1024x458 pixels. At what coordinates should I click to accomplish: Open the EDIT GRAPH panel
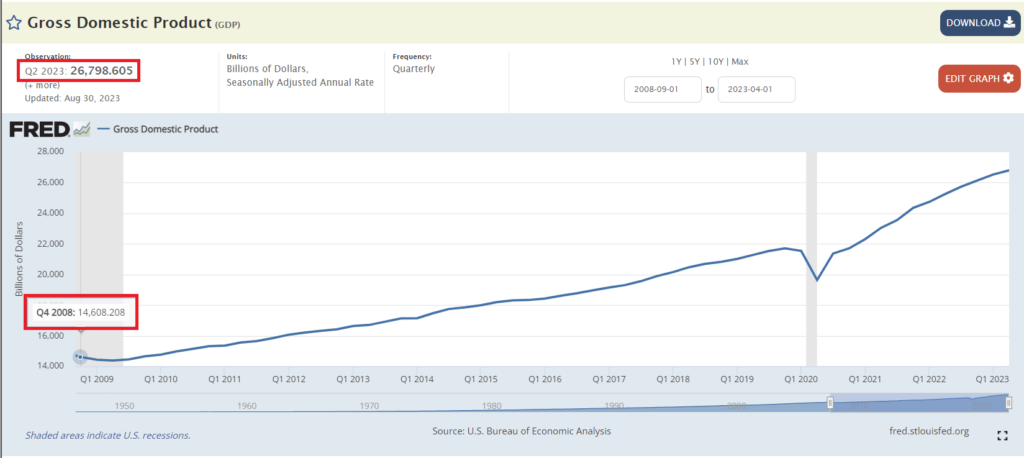coord(979,78)
